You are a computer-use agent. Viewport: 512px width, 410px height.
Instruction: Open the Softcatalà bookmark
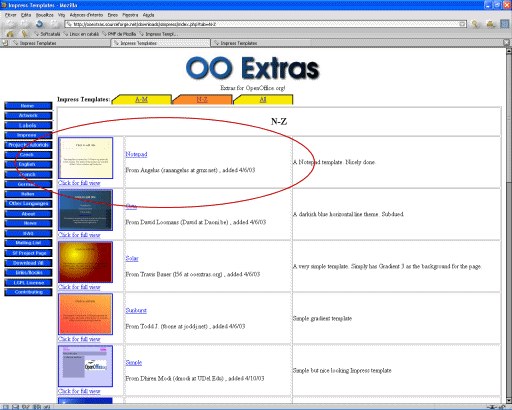(x=47, y=34)
